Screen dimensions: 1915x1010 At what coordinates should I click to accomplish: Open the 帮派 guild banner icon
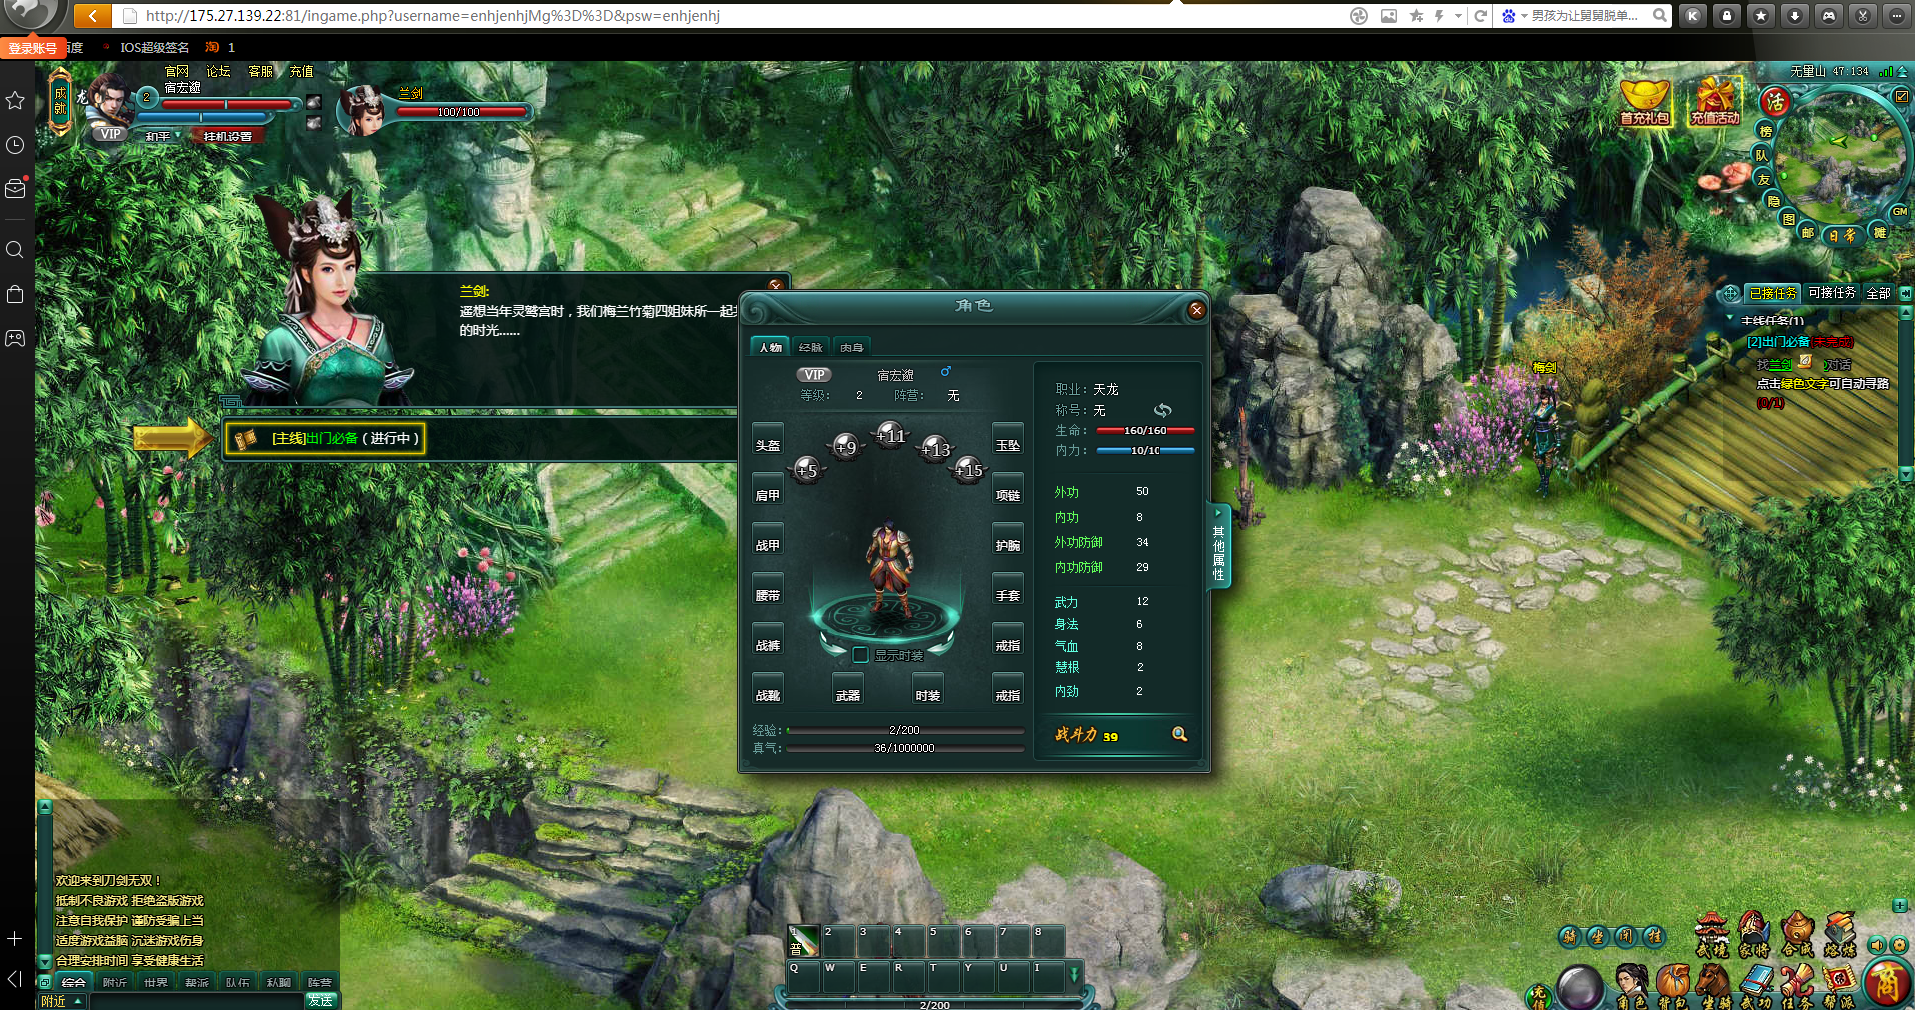point(1838,984)
